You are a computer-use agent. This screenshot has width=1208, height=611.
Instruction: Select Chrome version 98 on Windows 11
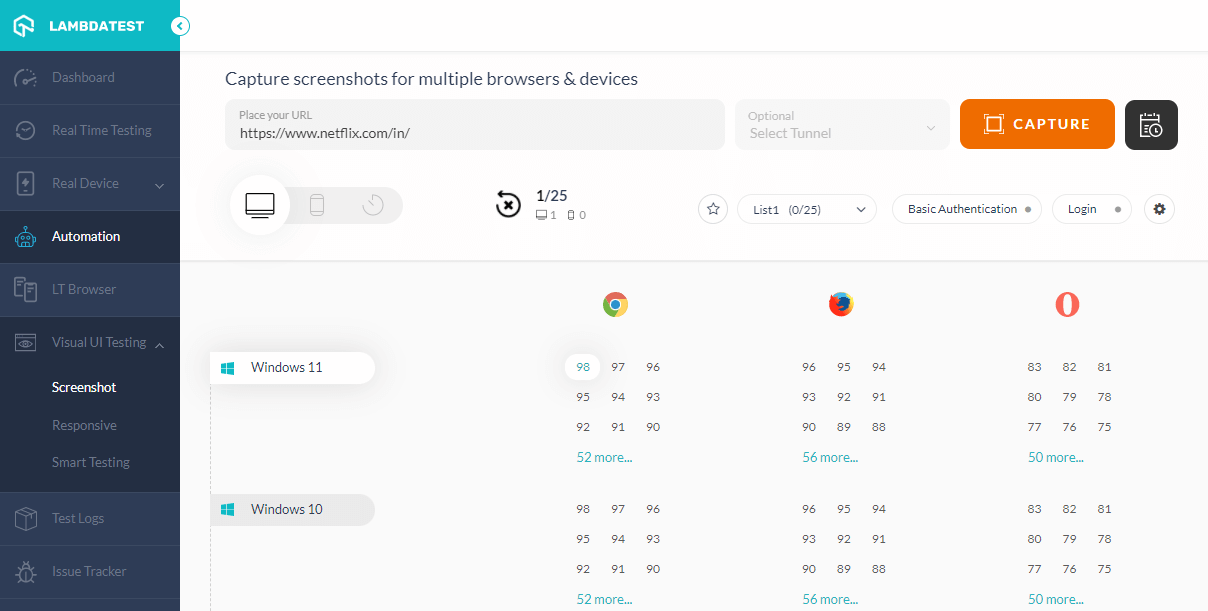[x=582, y=367]
